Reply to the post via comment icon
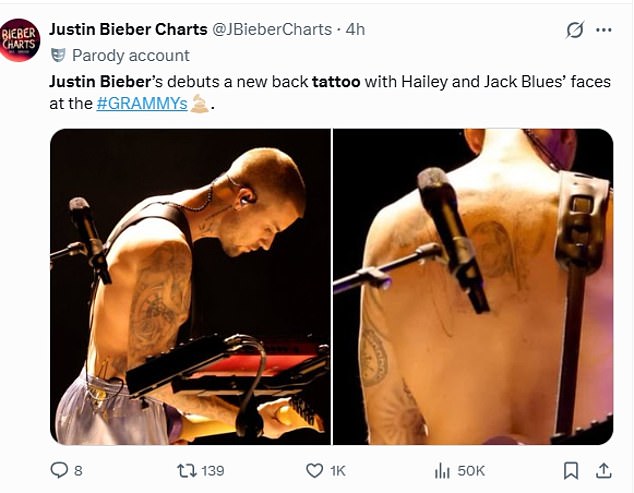634x493 pixels. tap(60, 470)
